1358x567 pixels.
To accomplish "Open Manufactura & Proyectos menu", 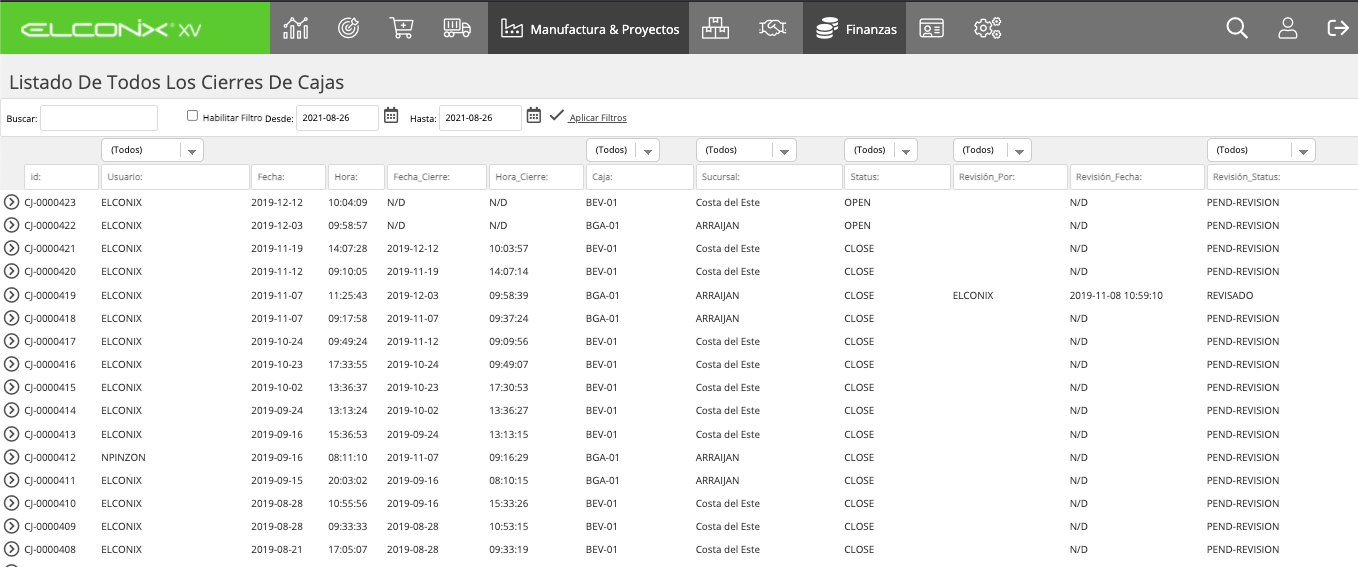I will 590,28.
